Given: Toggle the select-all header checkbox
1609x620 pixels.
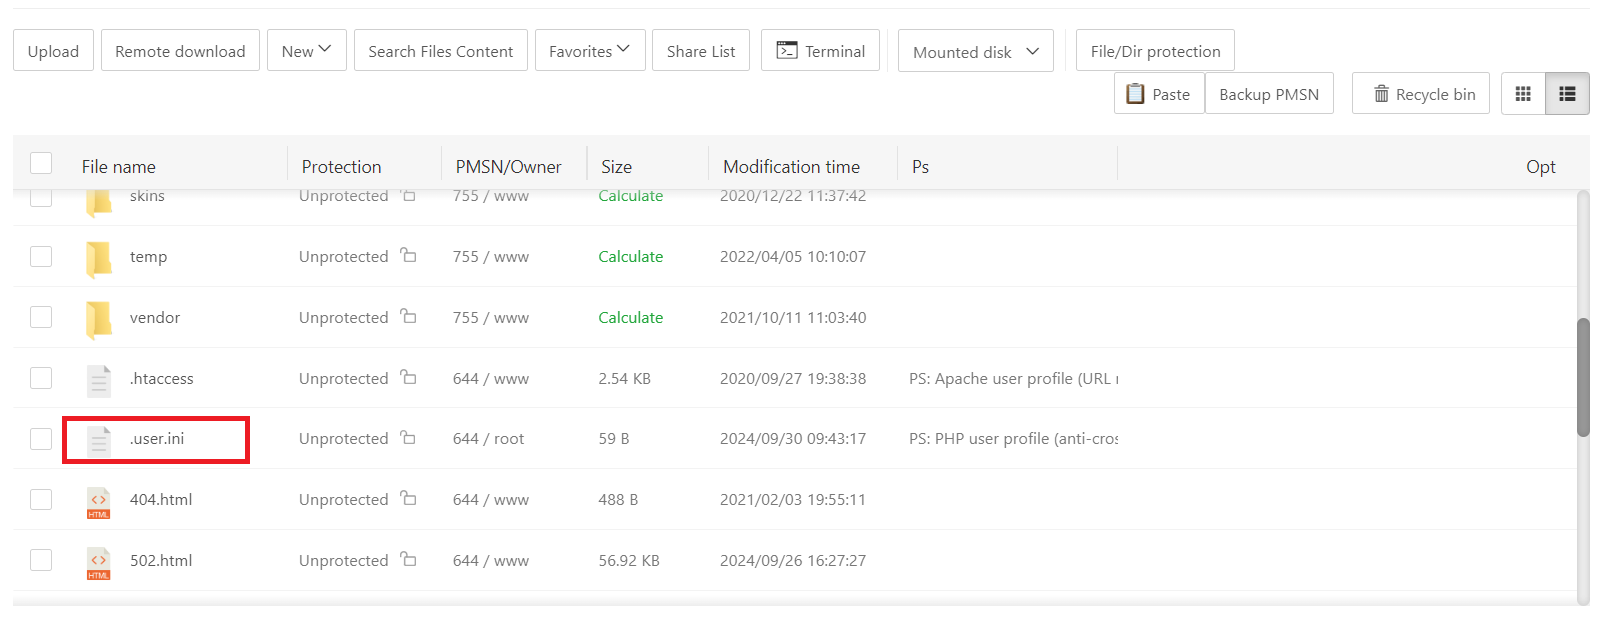Looking at the screenshot, I should tap(41, 164).
